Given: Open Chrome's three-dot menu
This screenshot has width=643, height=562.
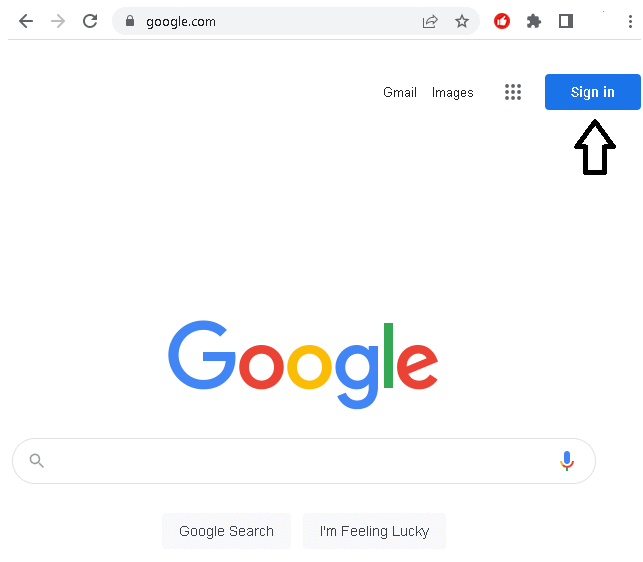Looking at the screenshot, I should tap(630, 21).
